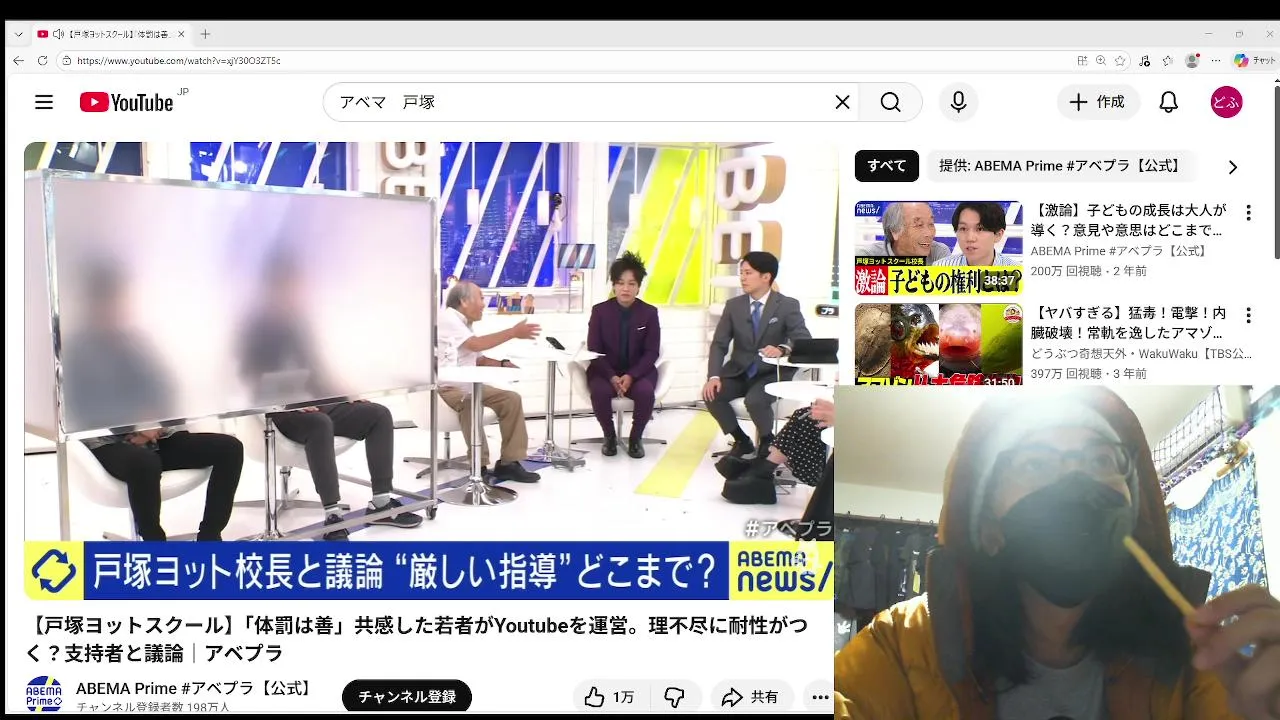Close the YouTube browser tab
The image size is (1280, 720).
point(181,34)
